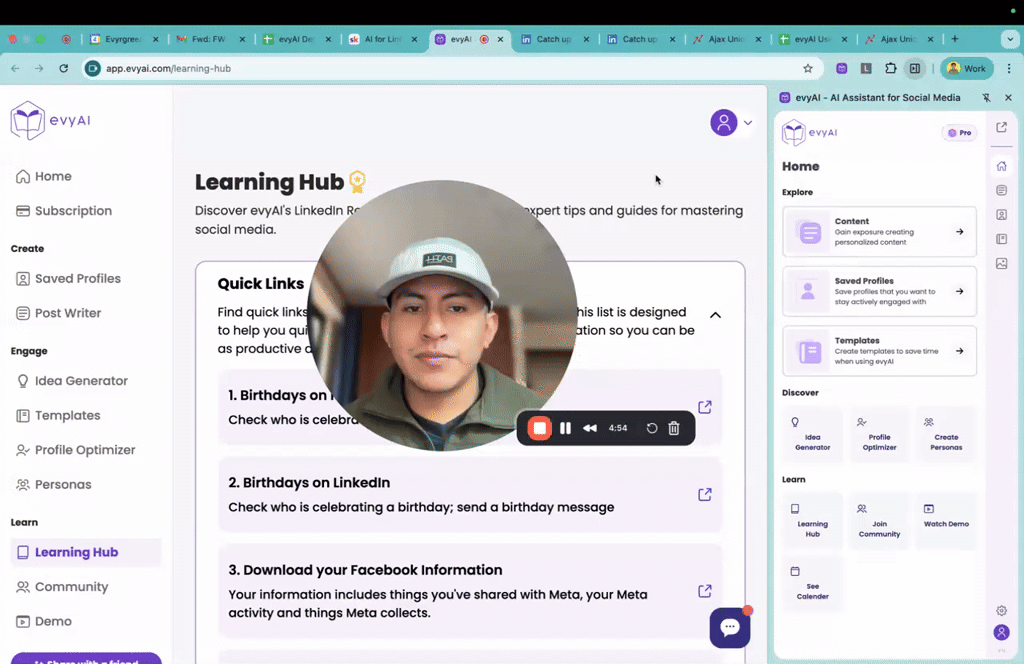1024x664 pixels.
Task: Open the Work profile menu in Chrome
Action: click(965, 68)
